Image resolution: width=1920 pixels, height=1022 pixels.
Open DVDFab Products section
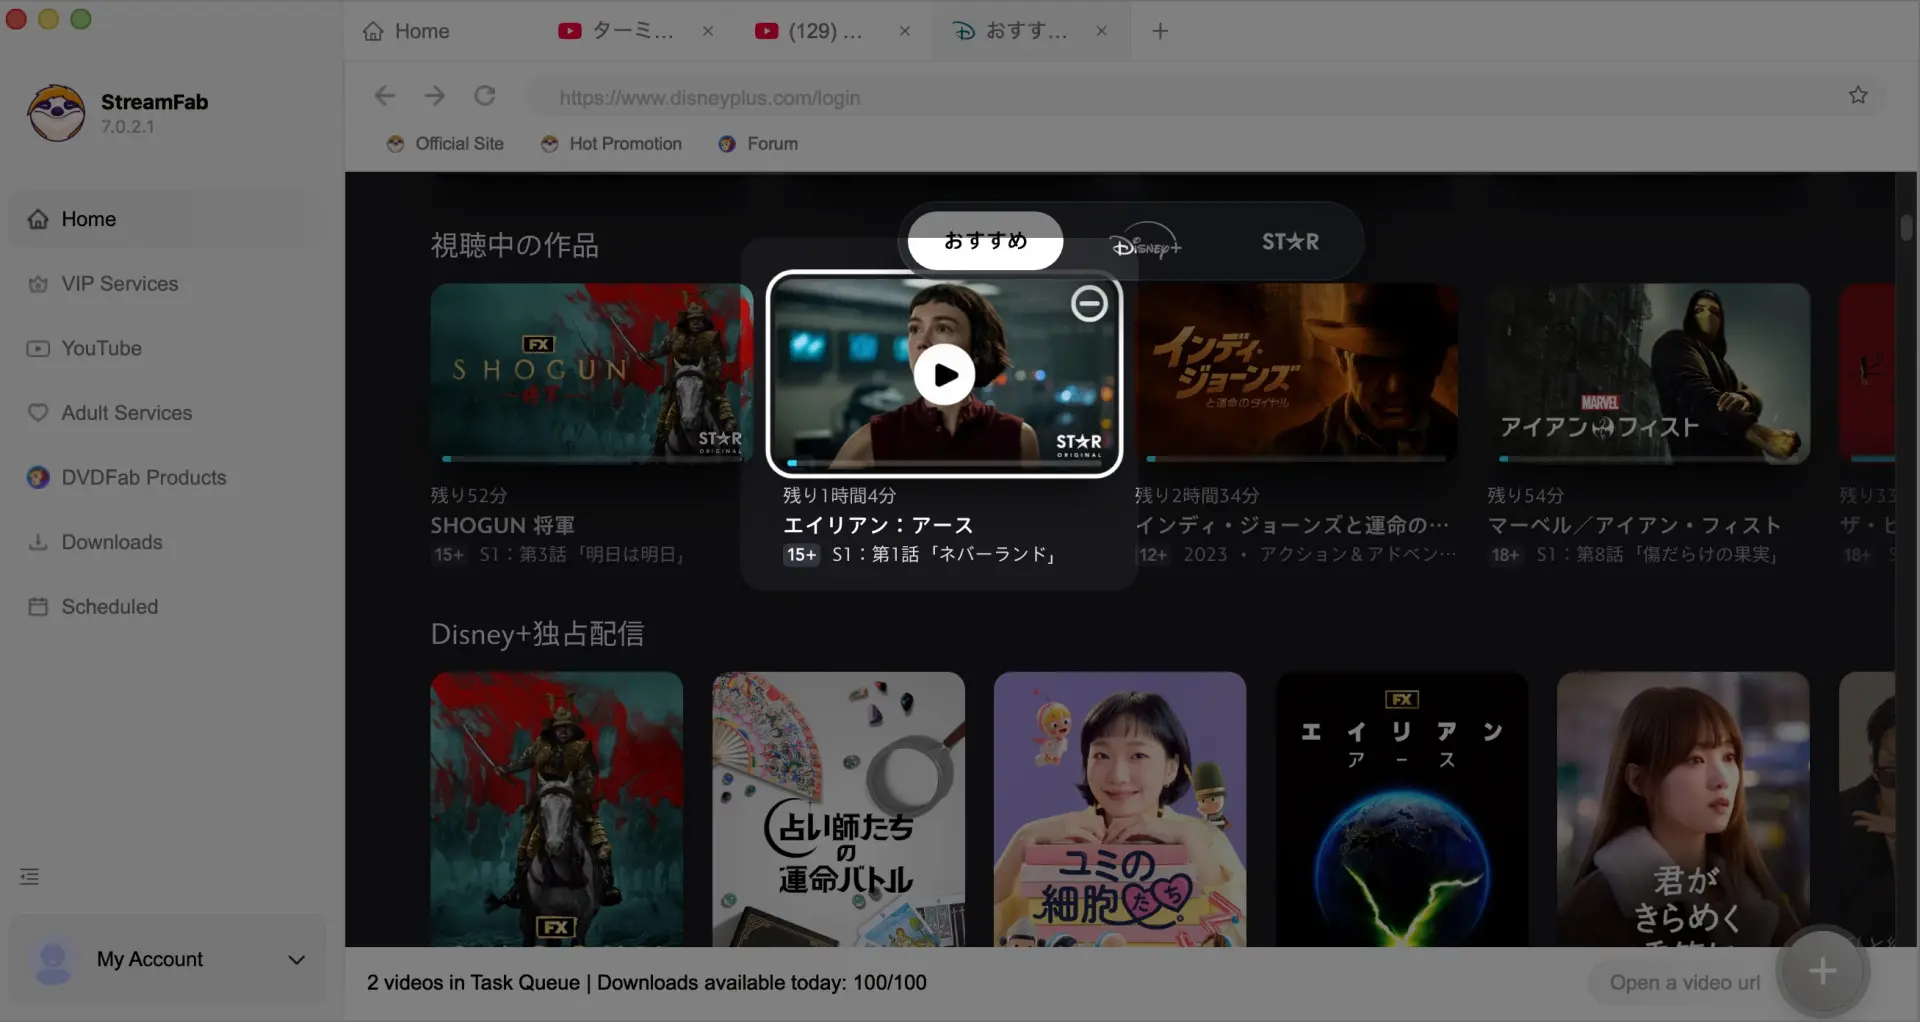(x=168, y=477)
